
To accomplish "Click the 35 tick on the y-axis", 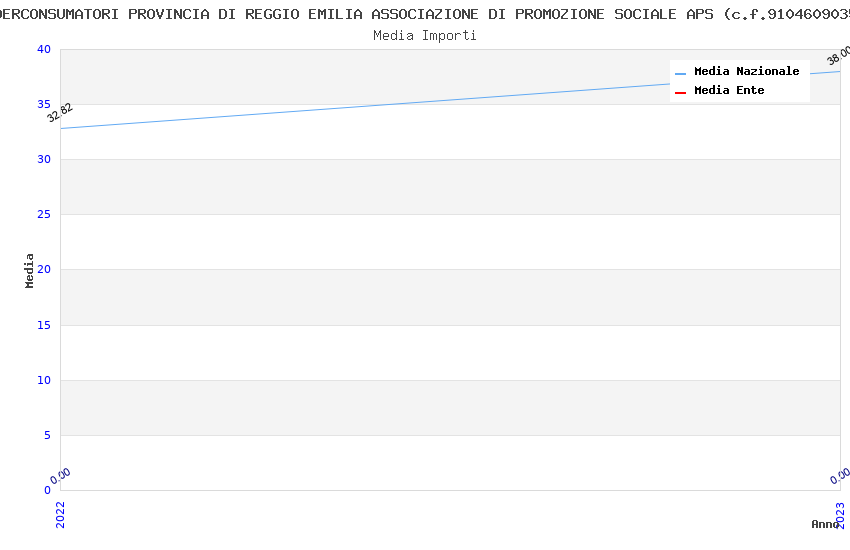I will (43, 105).
